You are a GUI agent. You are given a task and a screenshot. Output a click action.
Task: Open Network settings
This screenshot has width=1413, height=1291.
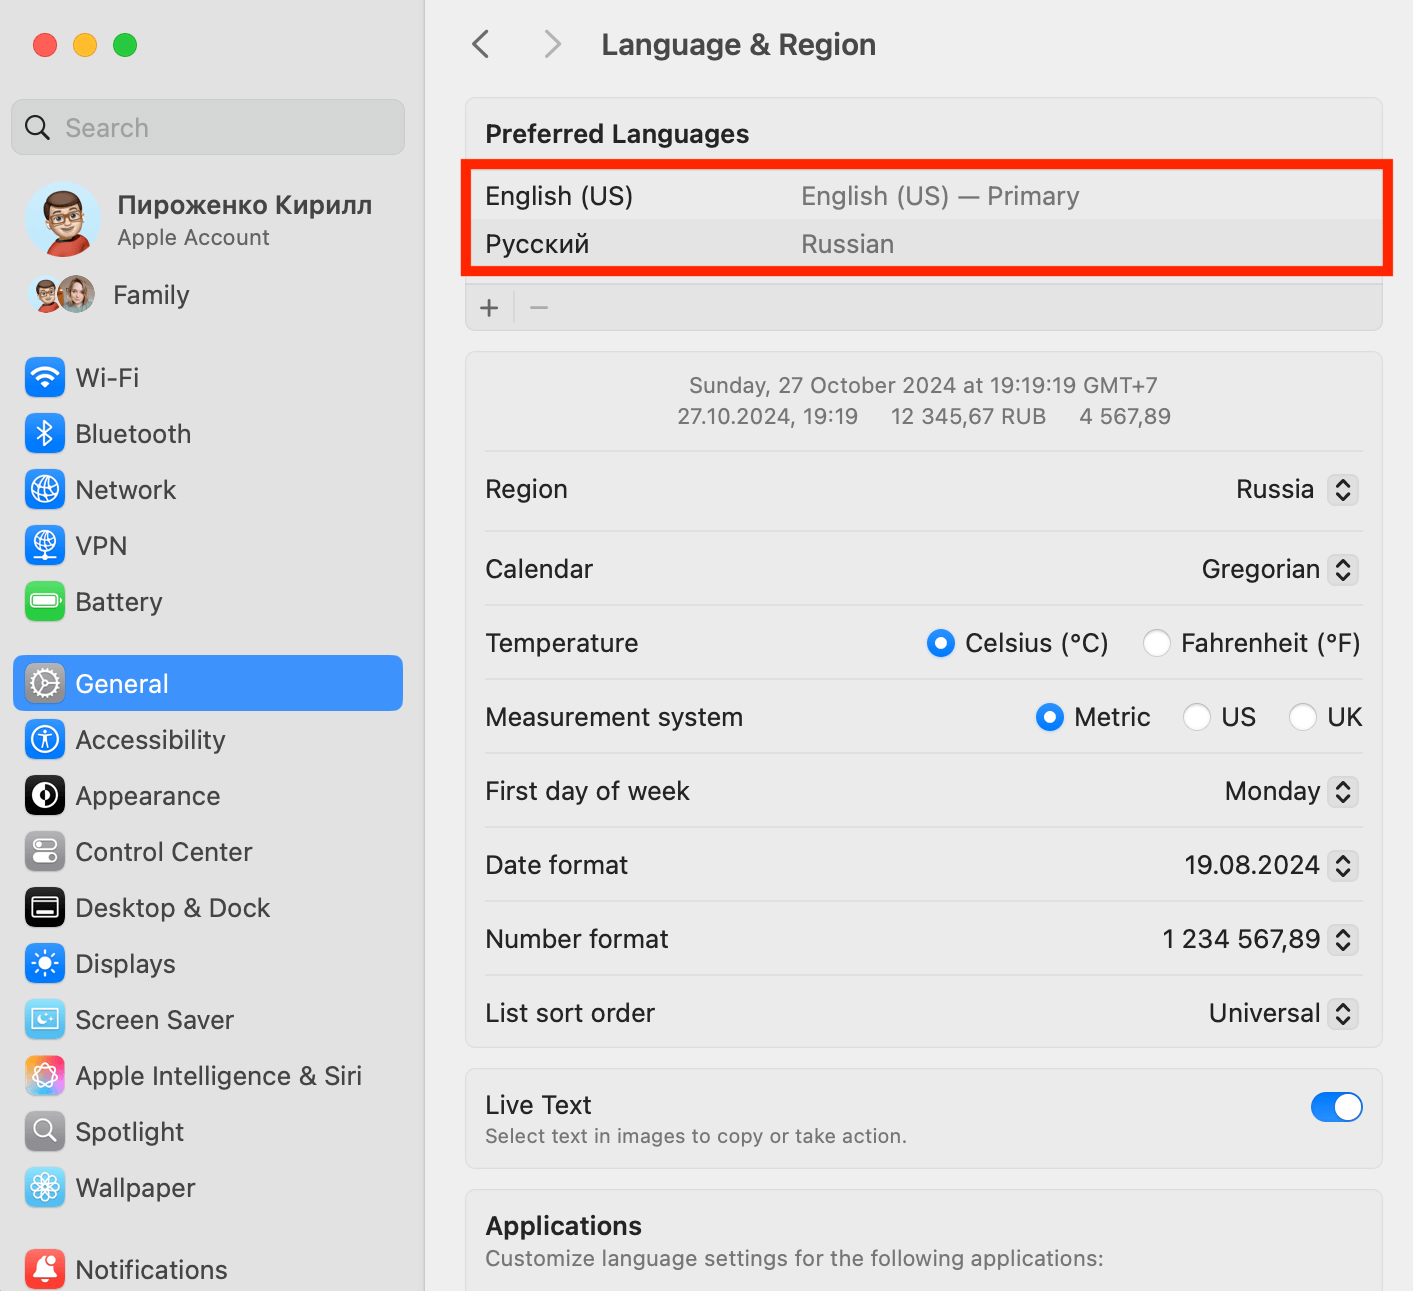[x=125, y=489]
